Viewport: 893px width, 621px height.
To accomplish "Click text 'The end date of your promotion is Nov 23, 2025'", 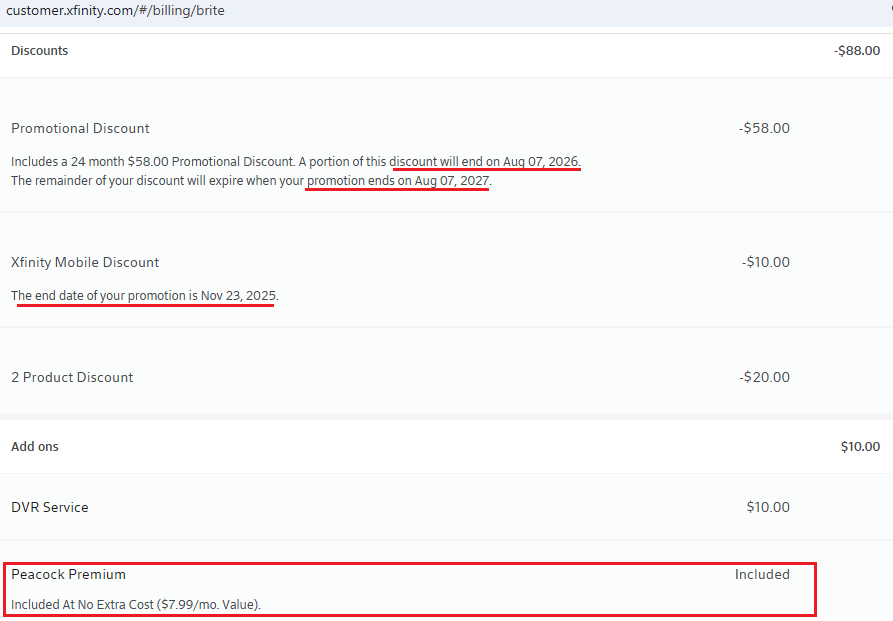I will coord(144,296).
